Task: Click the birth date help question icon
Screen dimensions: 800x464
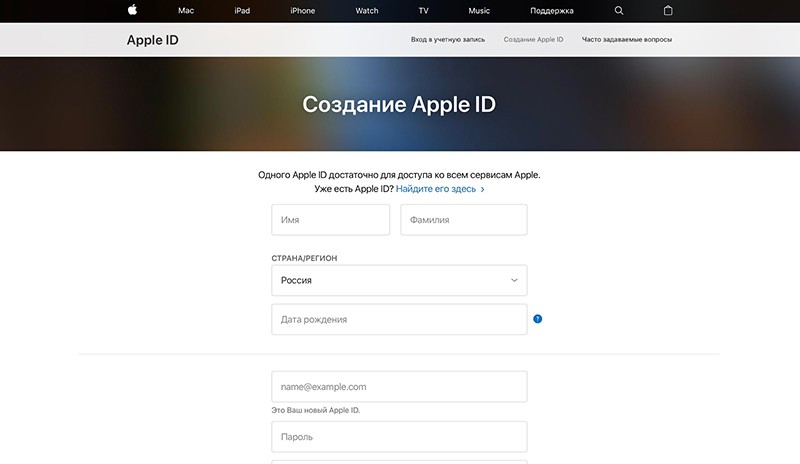Action: pos(537,319)
